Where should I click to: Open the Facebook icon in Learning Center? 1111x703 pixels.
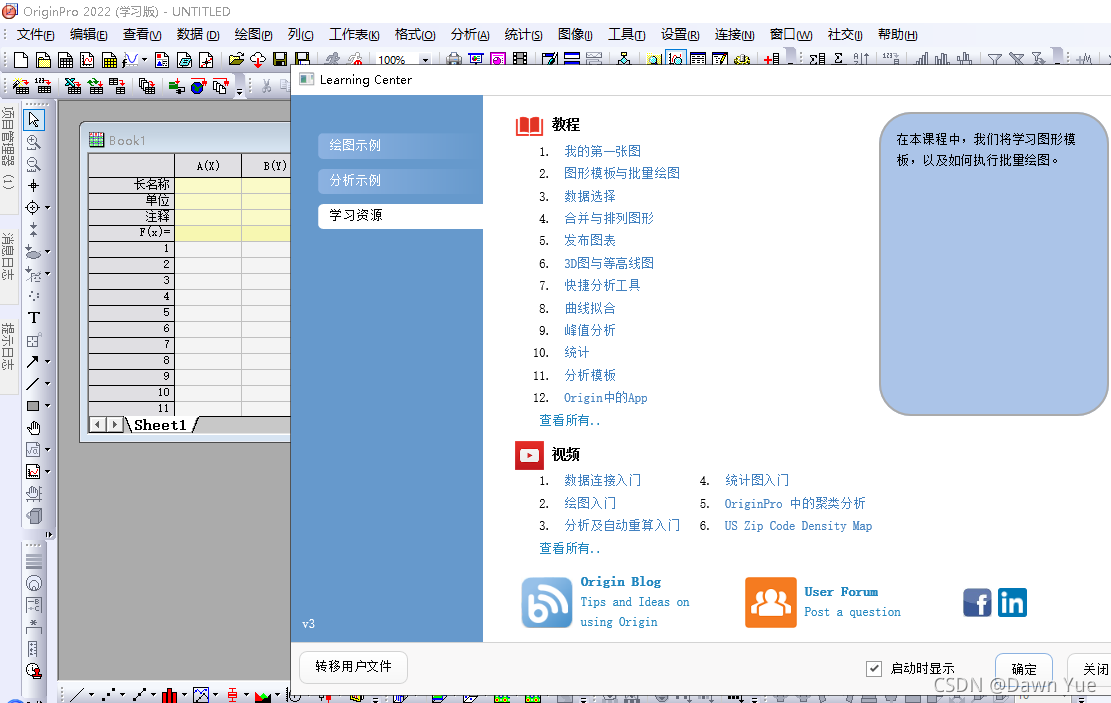[977, 602]
